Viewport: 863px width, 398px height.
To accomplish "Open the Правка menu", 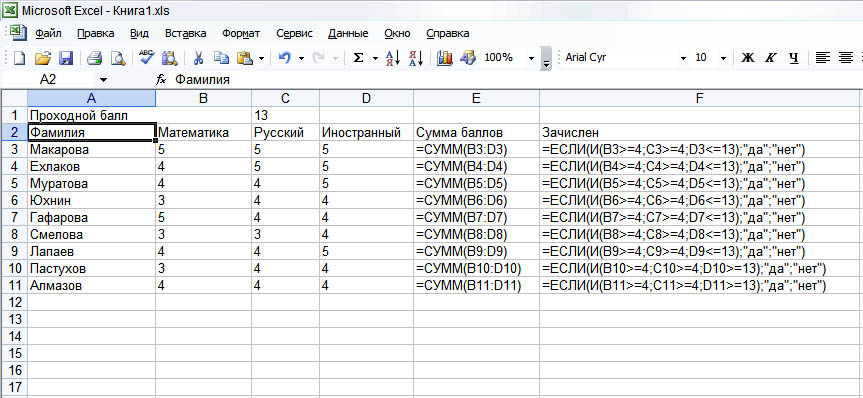I will (96, 33).
